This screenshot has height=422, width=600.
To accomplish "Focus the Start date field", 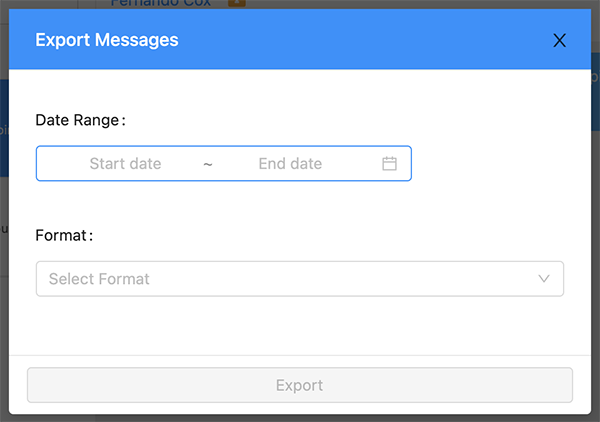I will 125,163.
